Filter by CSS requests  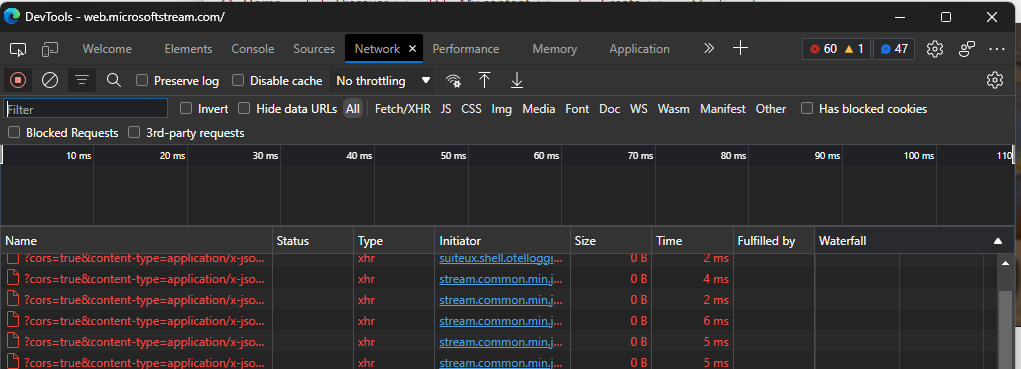(471, 109)
